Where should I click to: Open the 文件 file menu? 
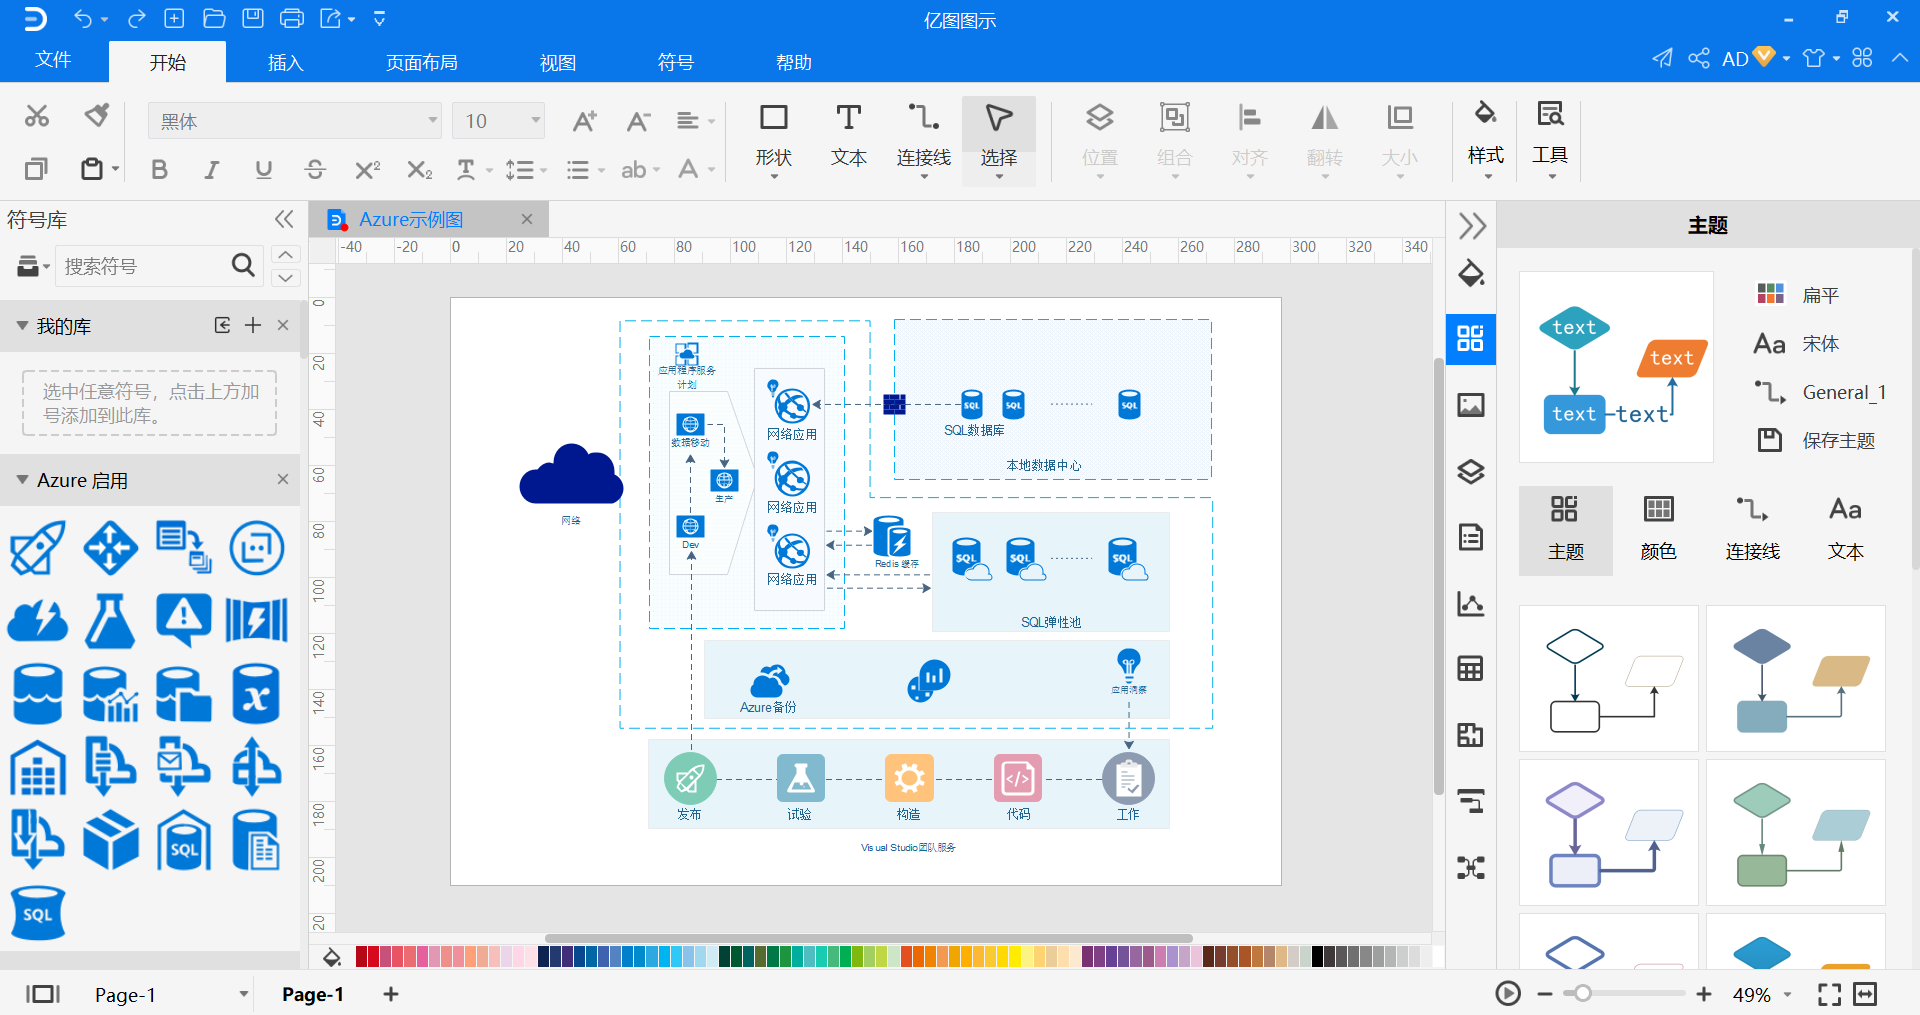point(53,60)
